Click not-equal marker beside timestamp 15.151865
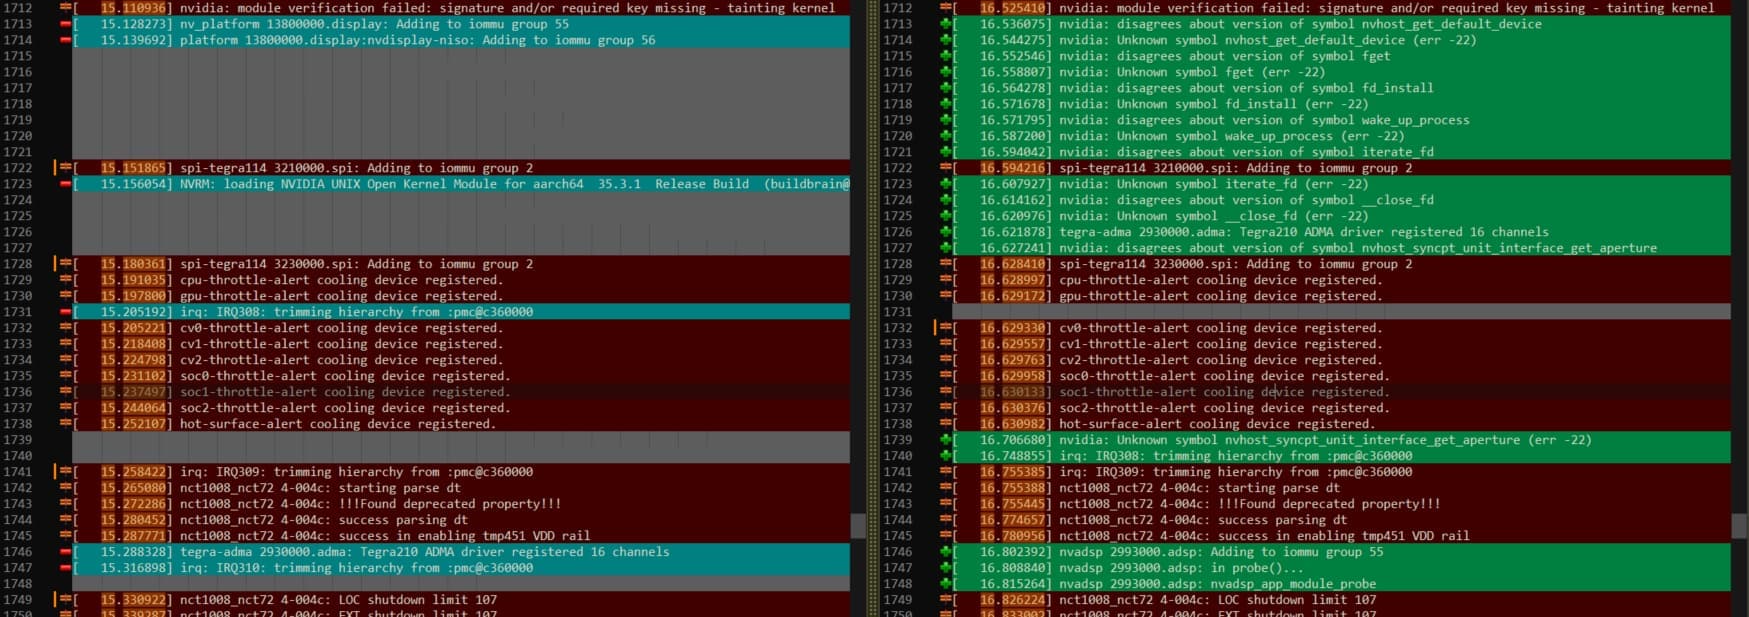Screen dimensions: 1749x617 (x=65, y=168)
